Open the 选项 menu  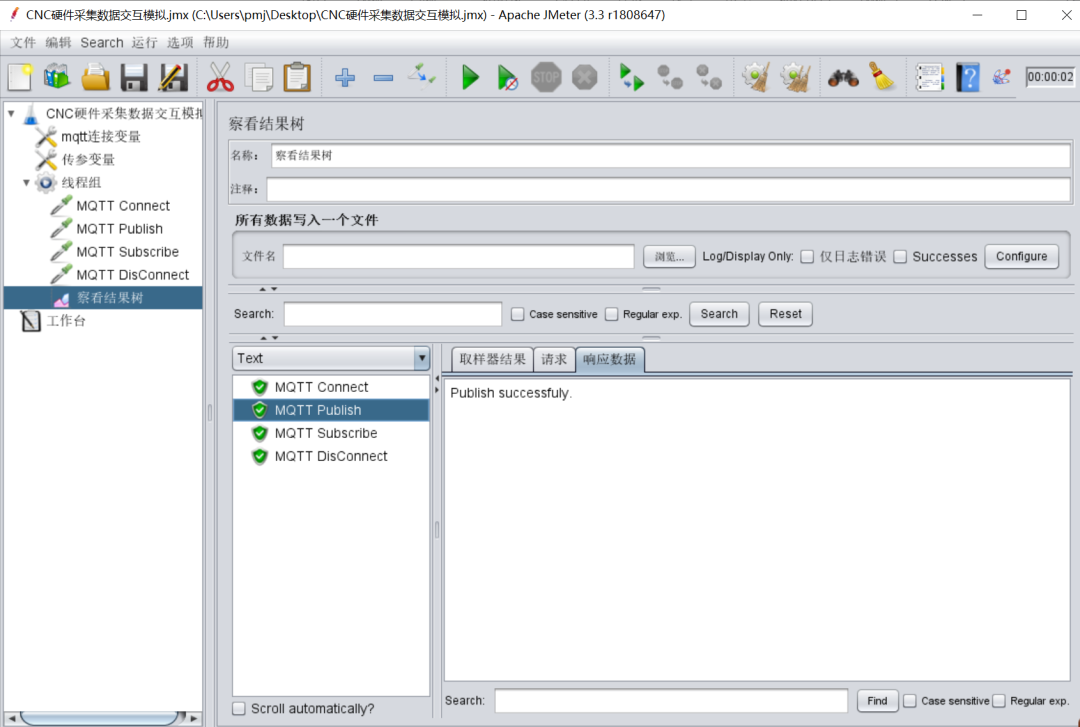180,43
